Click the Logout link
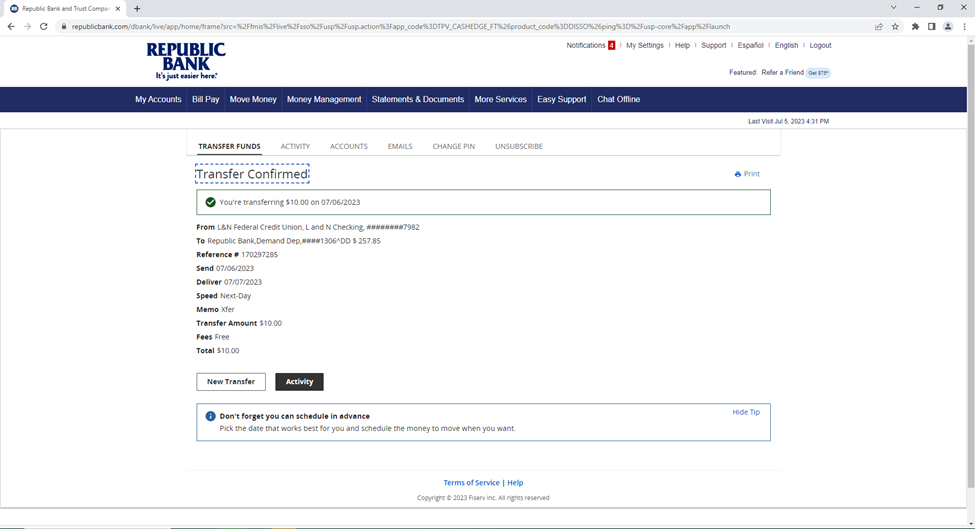This screenshot has width=975, height=529. [820, 45]
